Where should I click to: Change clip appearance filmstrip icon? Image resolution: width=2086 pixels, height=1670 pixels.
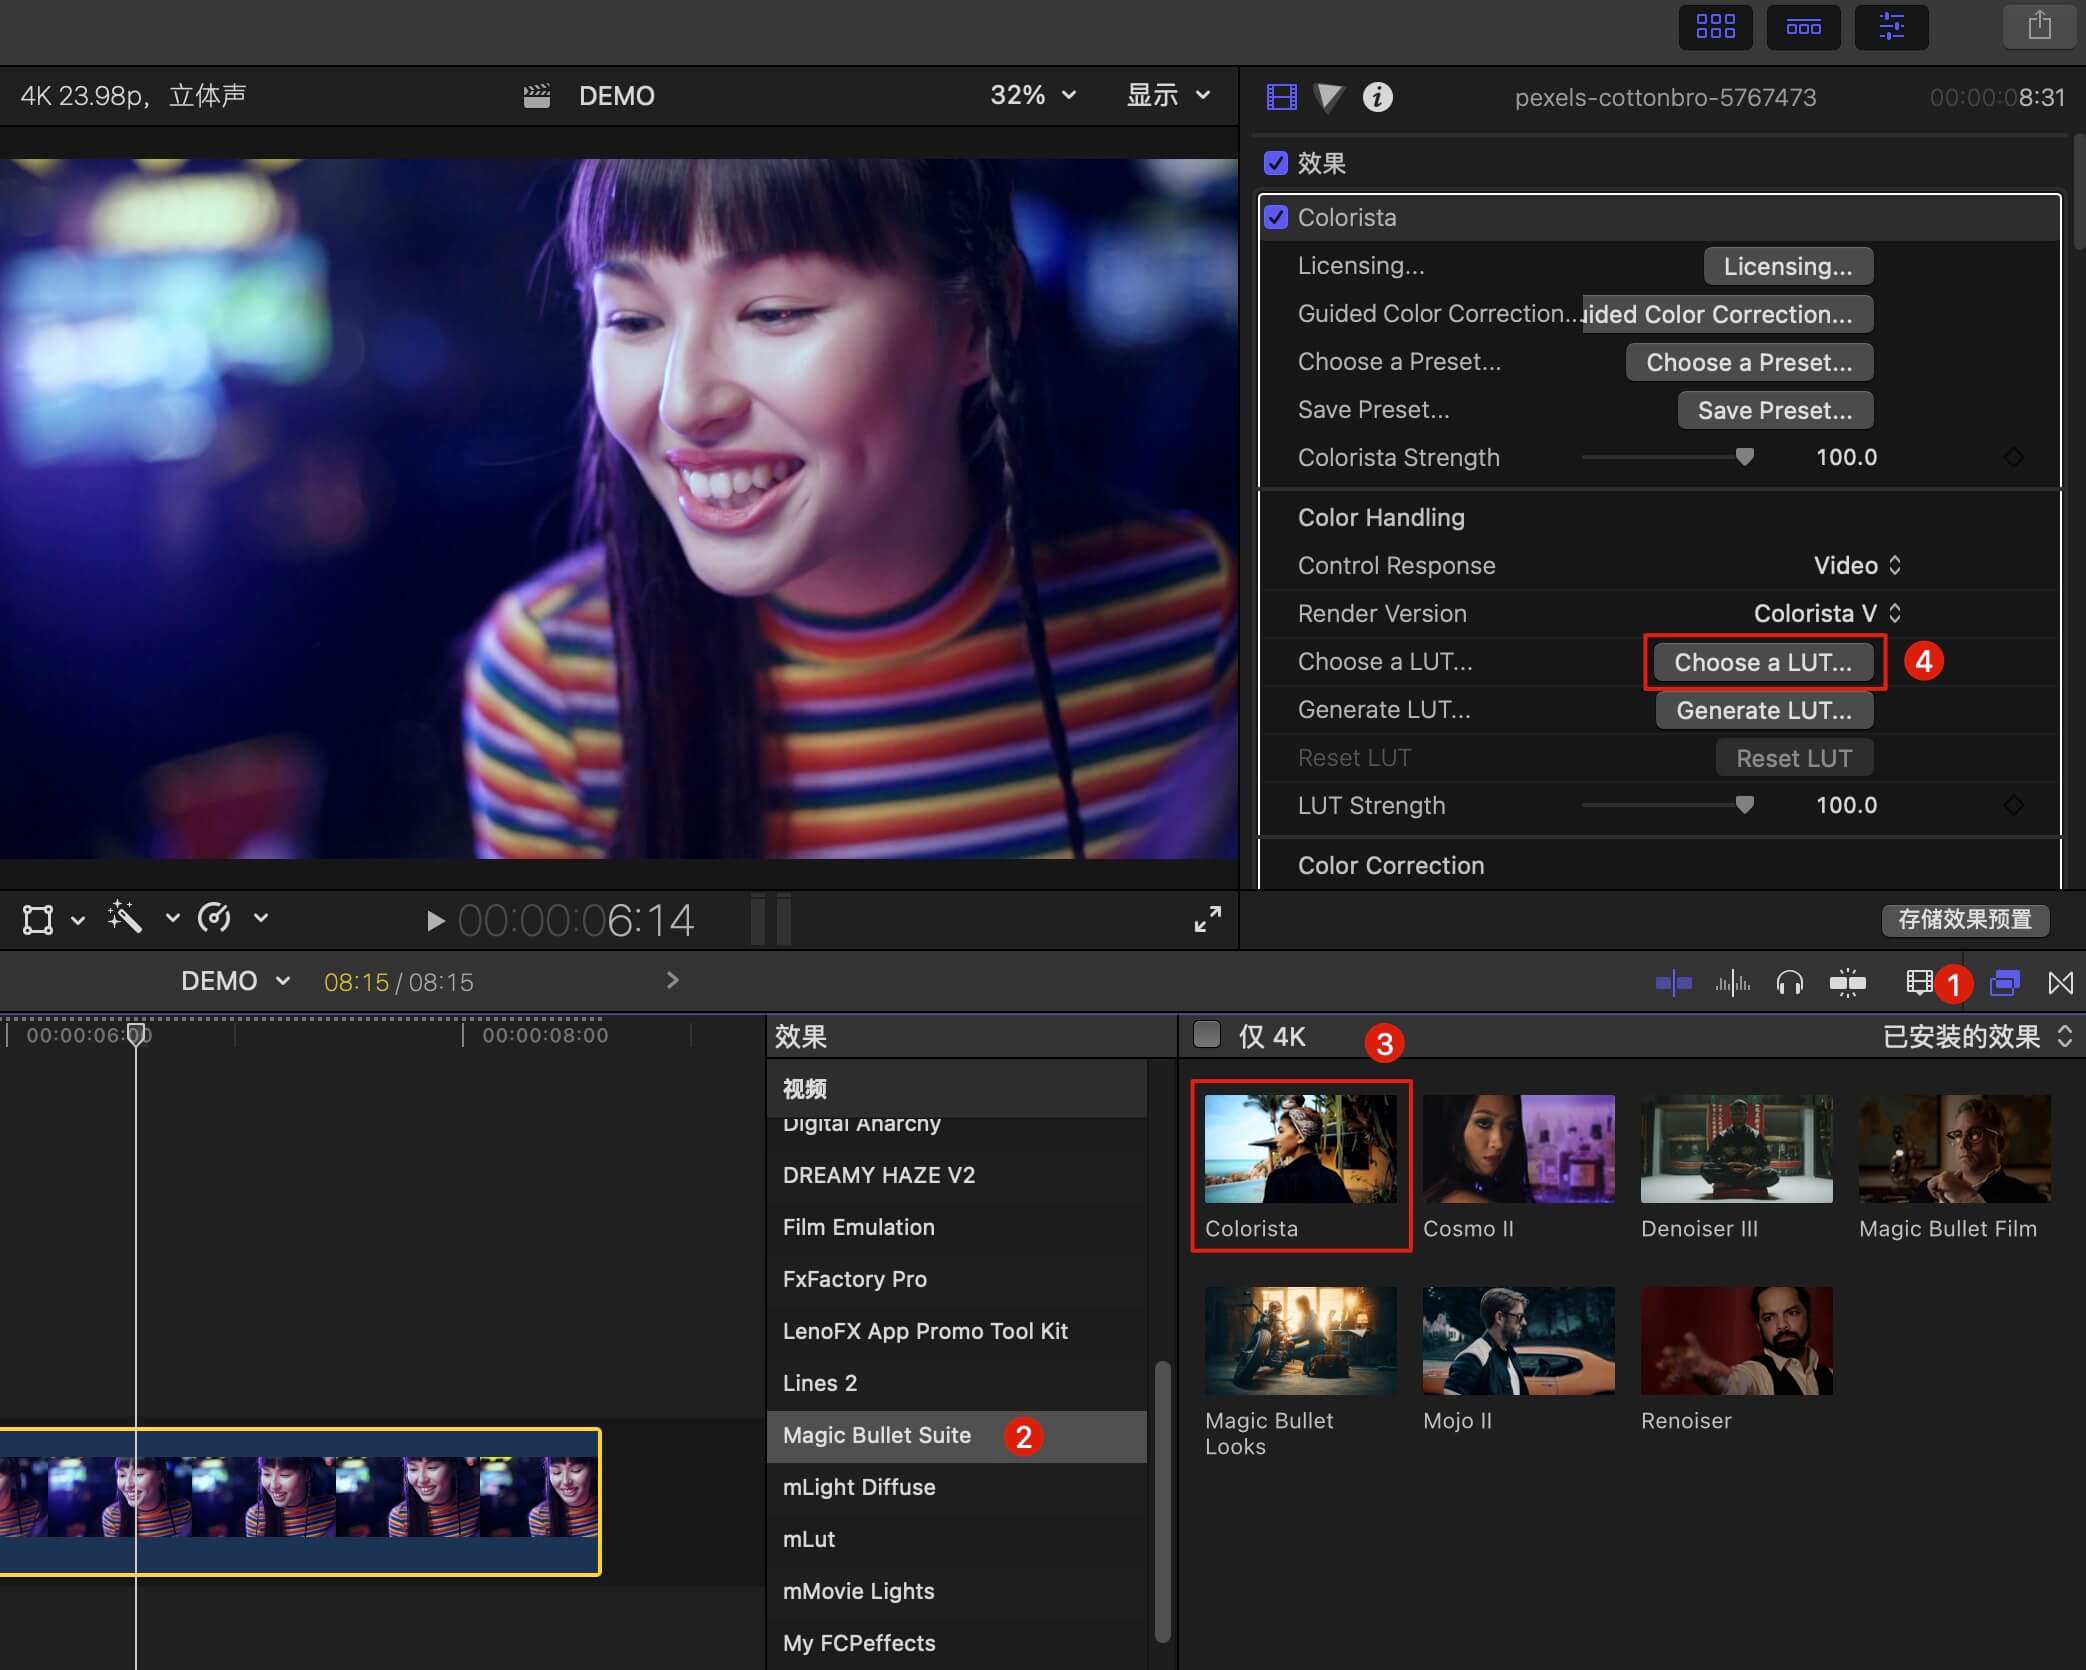point(1918,983)
